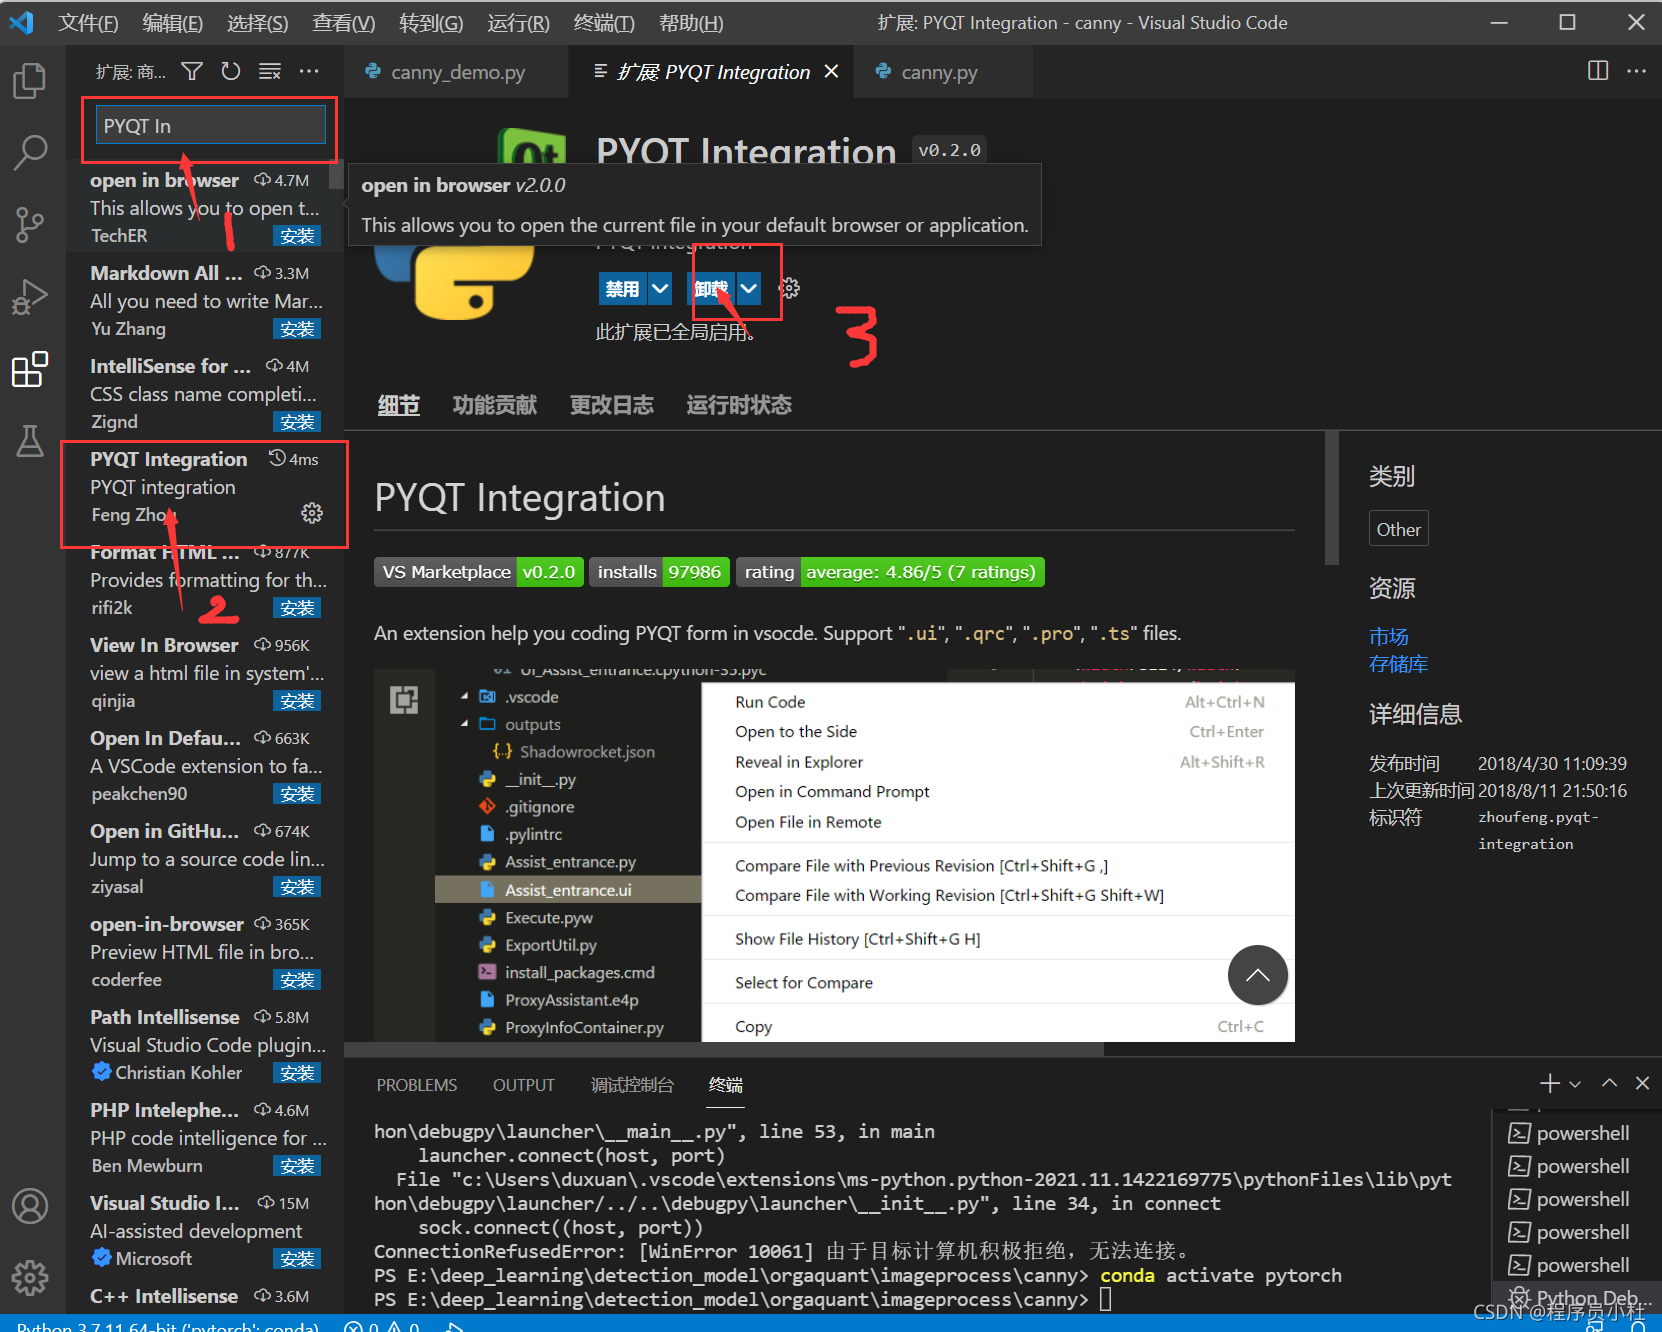This screenshot has width=1662, height=1332.
Task: Open extension settings gear next to uninstall button
Action: pos(790,289)
